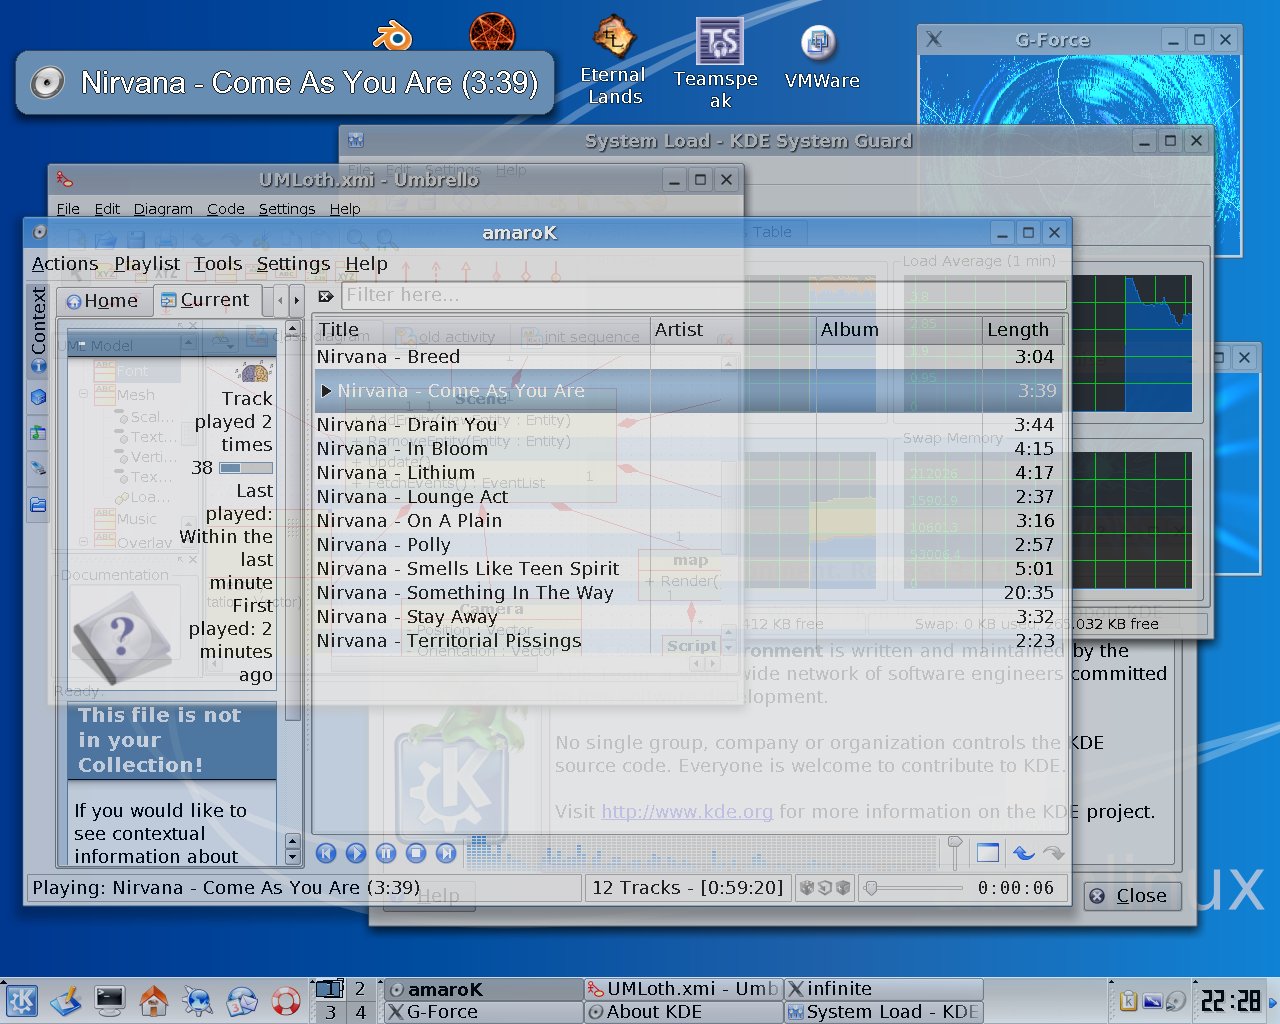This screenshot has height=1024, width=1280.
Task: Open the Diagram menu in Umbrello
Action: (x=163, y=209)
